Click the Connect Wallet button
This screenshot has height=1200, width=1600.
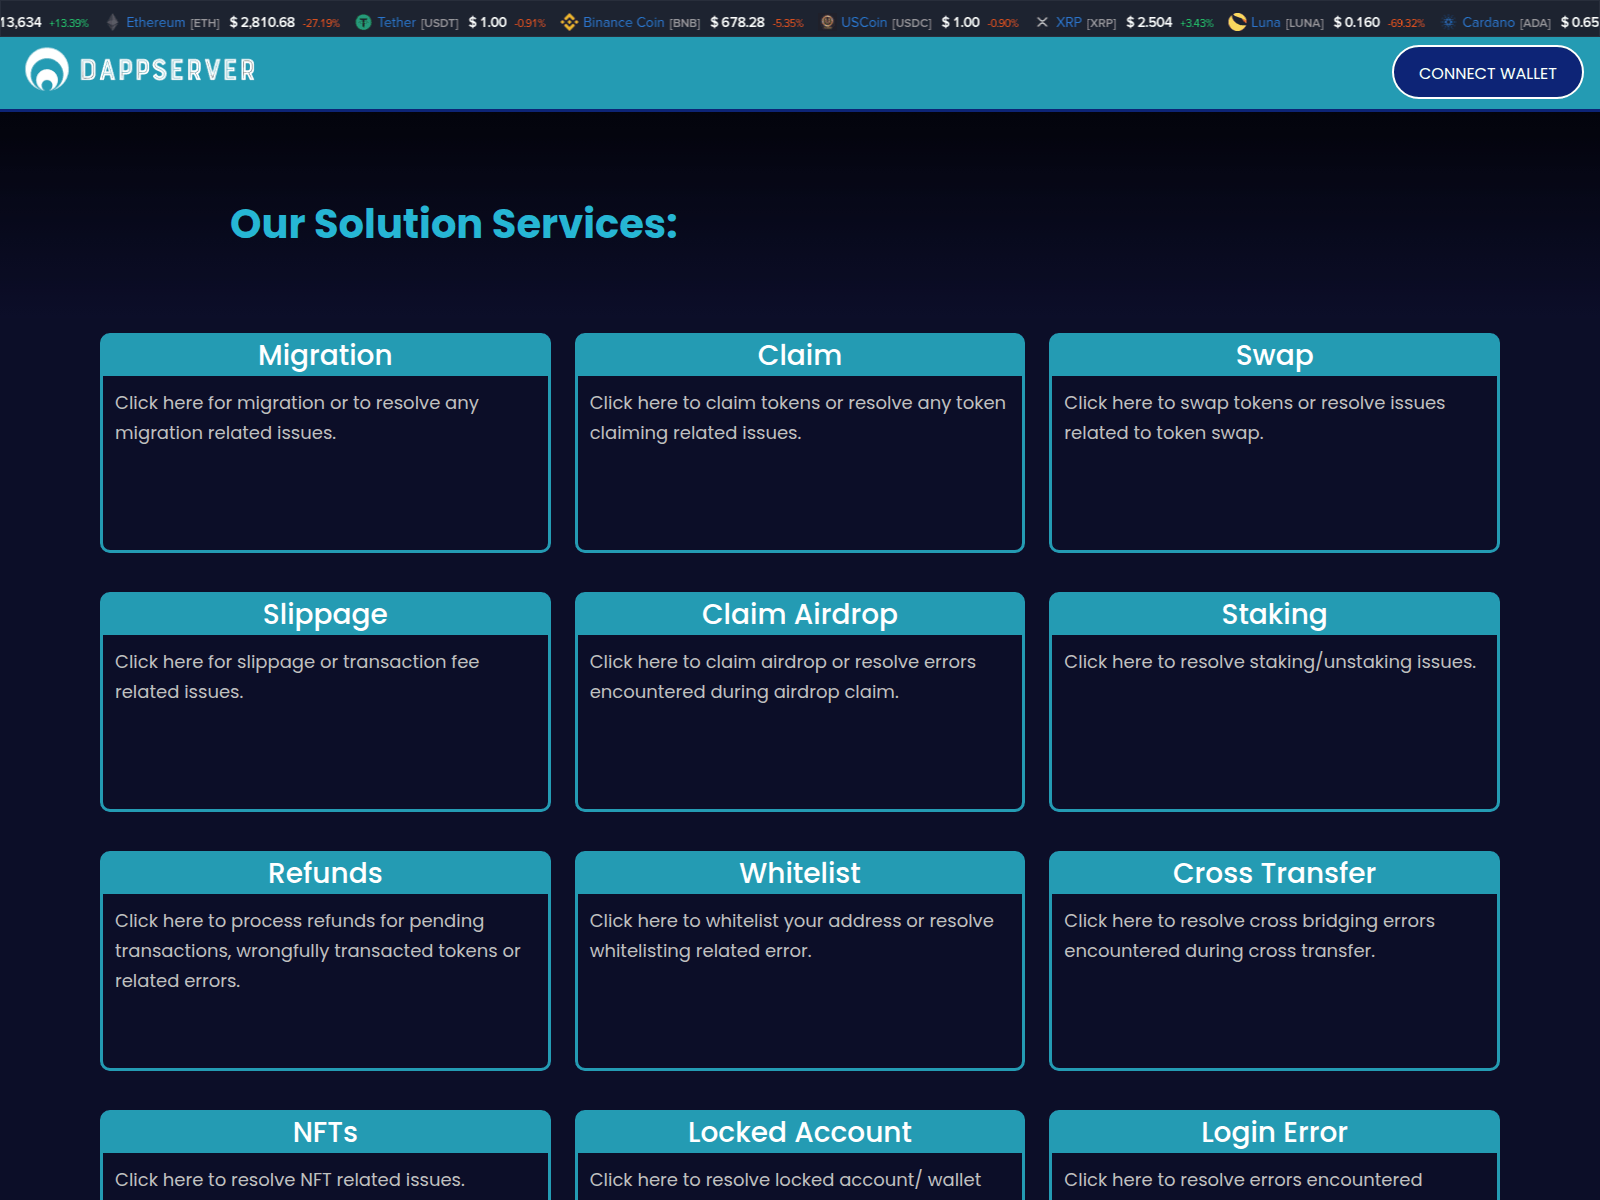pyautogui.click(x=1487, y=73)
